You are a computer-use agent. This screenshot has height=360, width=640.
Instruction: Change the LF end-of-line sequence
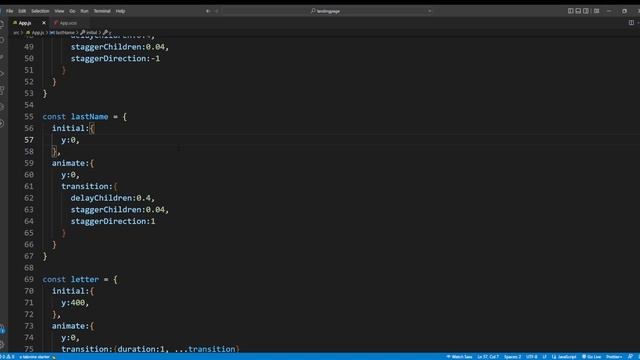(x=544, y=357)
